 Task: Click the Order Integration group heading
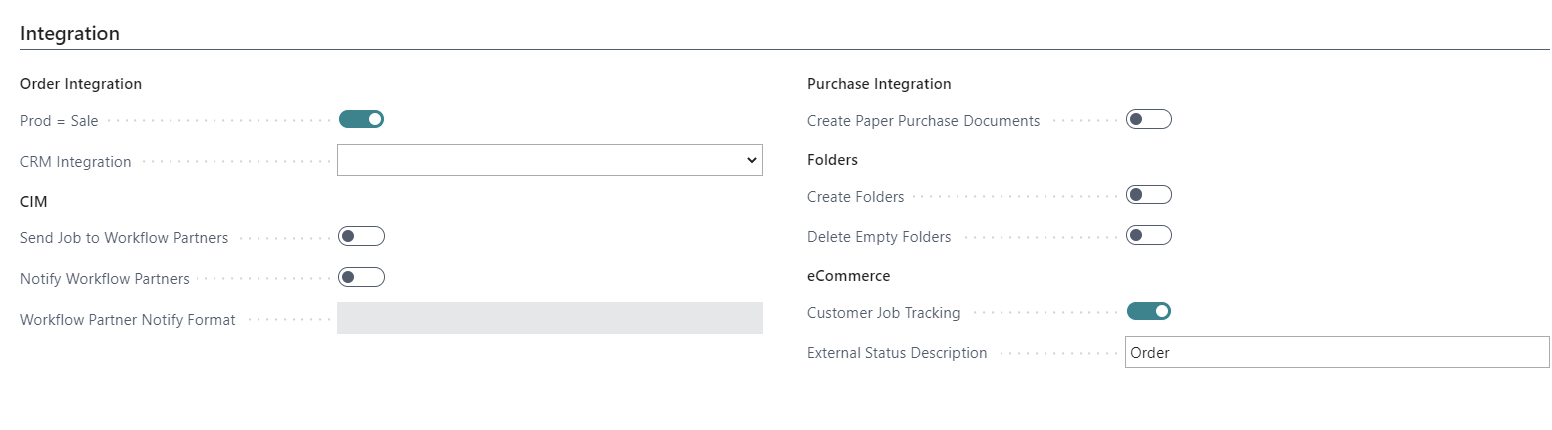coord(81,84)
